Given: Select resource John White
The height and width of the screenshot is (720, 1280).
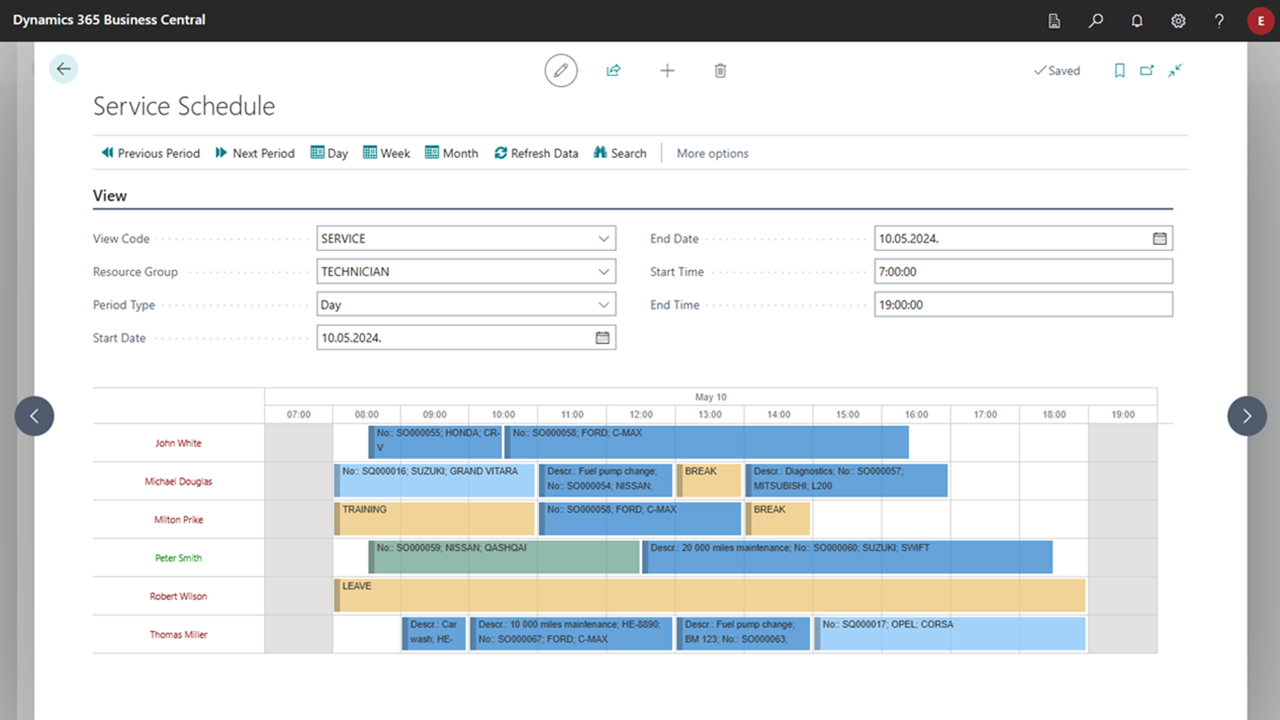Looking at the screenshot, I should point(178,443).
